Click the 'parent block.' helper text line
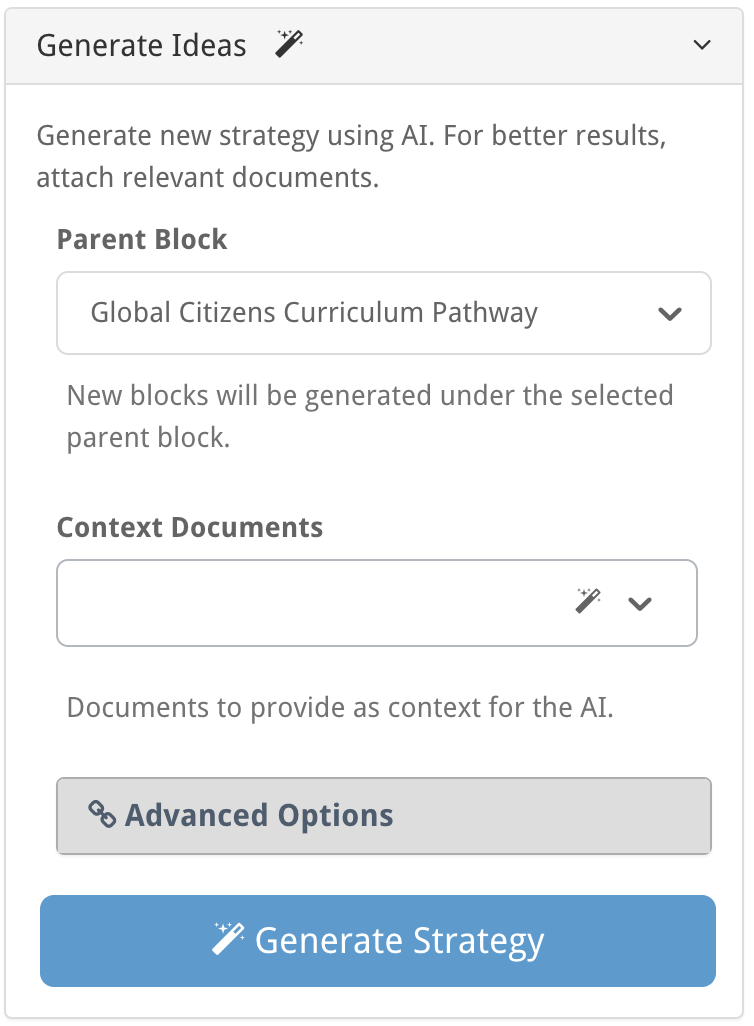The image size is (754, 1026). (x=149, y=438)
